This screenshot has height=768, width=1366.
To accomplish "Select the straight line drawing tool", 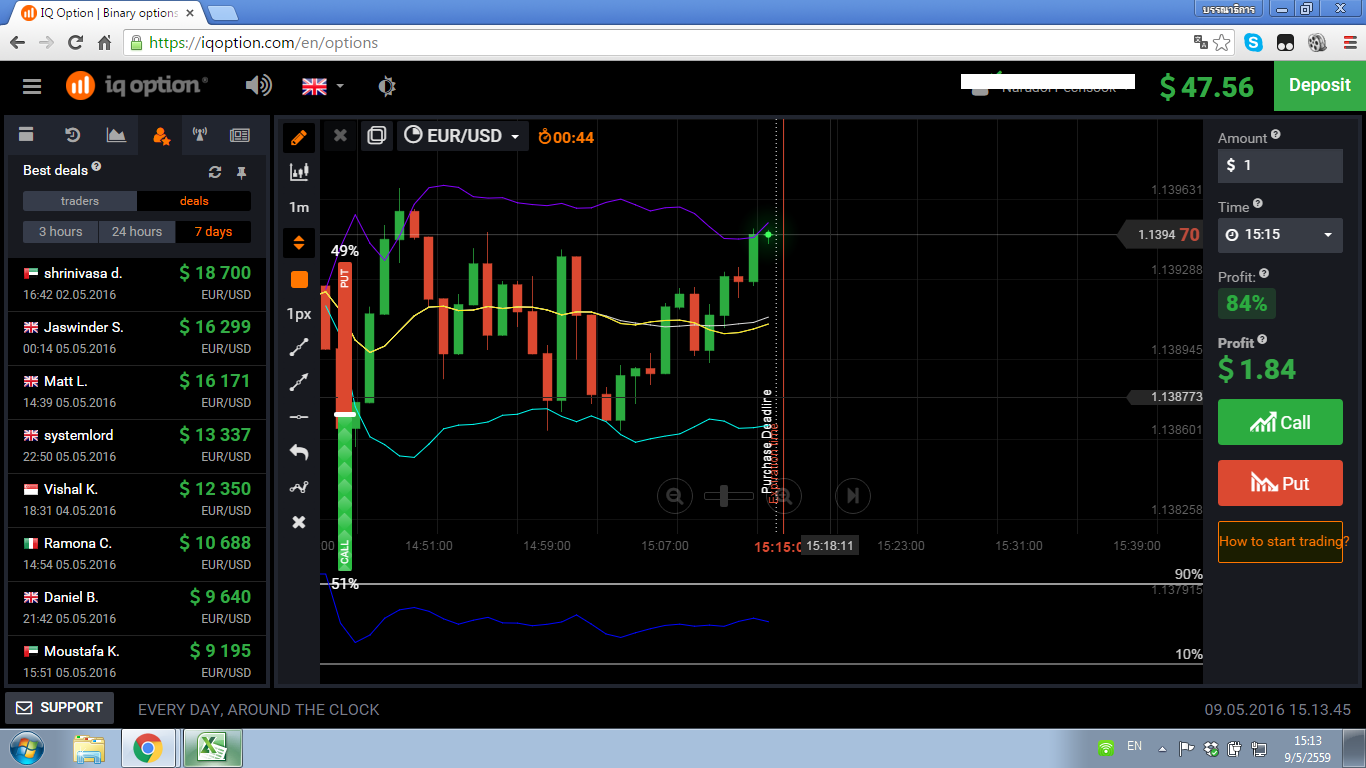I will pyautogui.click(x=299, y=348).
